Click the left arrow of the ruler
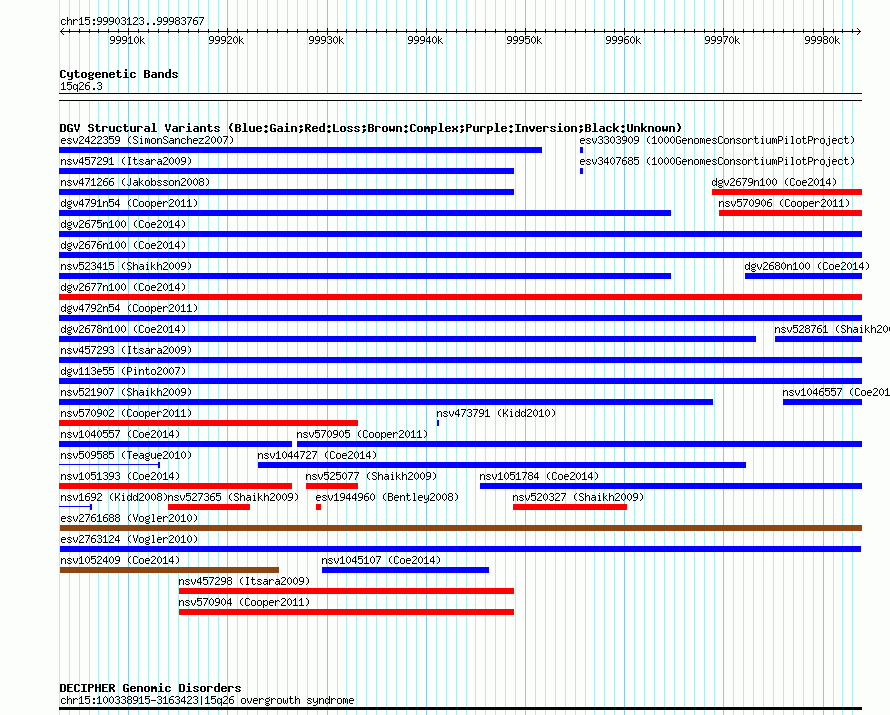This screenshot has width=890, height=715. (x=62, y=31)
